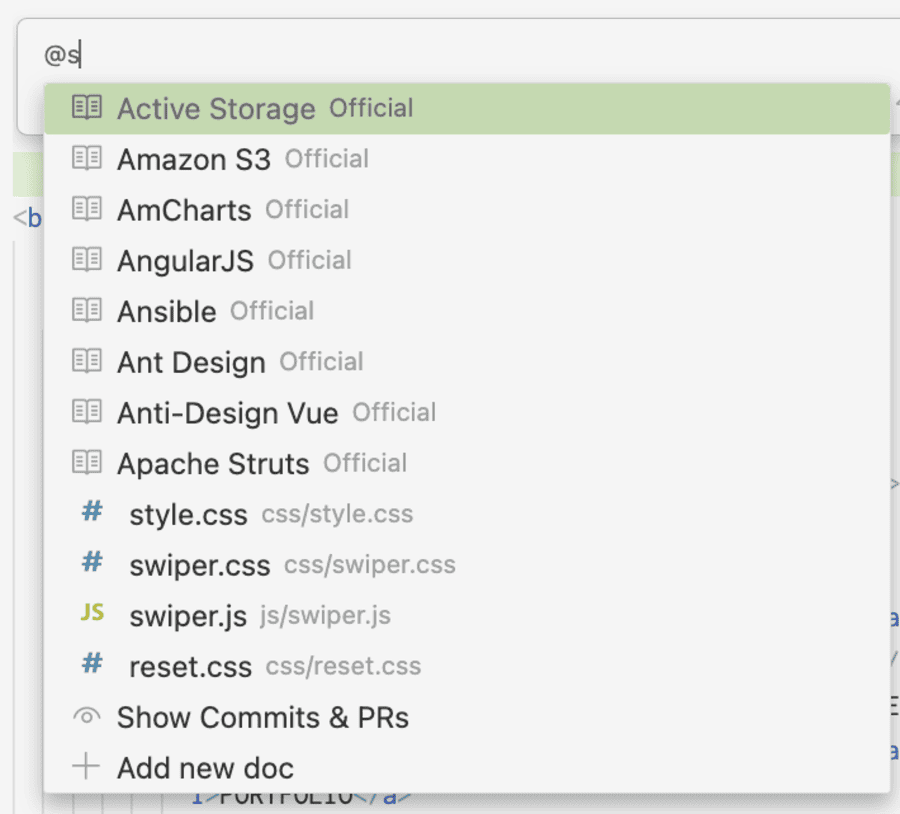Image resolution: width=900 pixels, height=814 pixels.
Task: Choose the style.css file suggestion
Action: click(467, 514)
